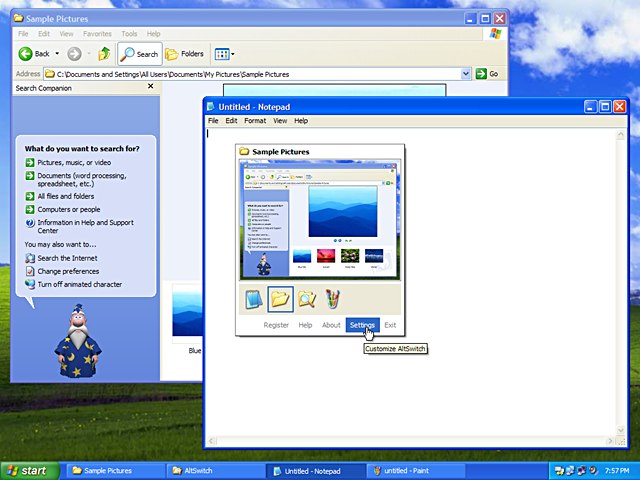Open the Views dropdown arrow in Explorer
The image size is (640, 480).
233,54
